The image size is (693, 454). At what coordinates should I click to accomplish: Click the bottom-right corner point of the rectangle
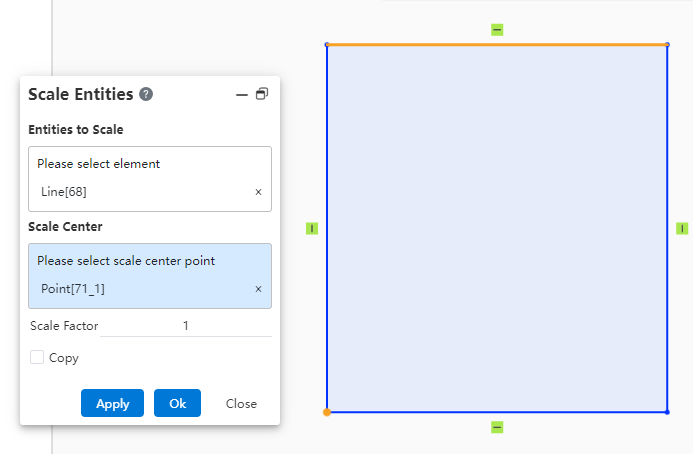[667, 412]
